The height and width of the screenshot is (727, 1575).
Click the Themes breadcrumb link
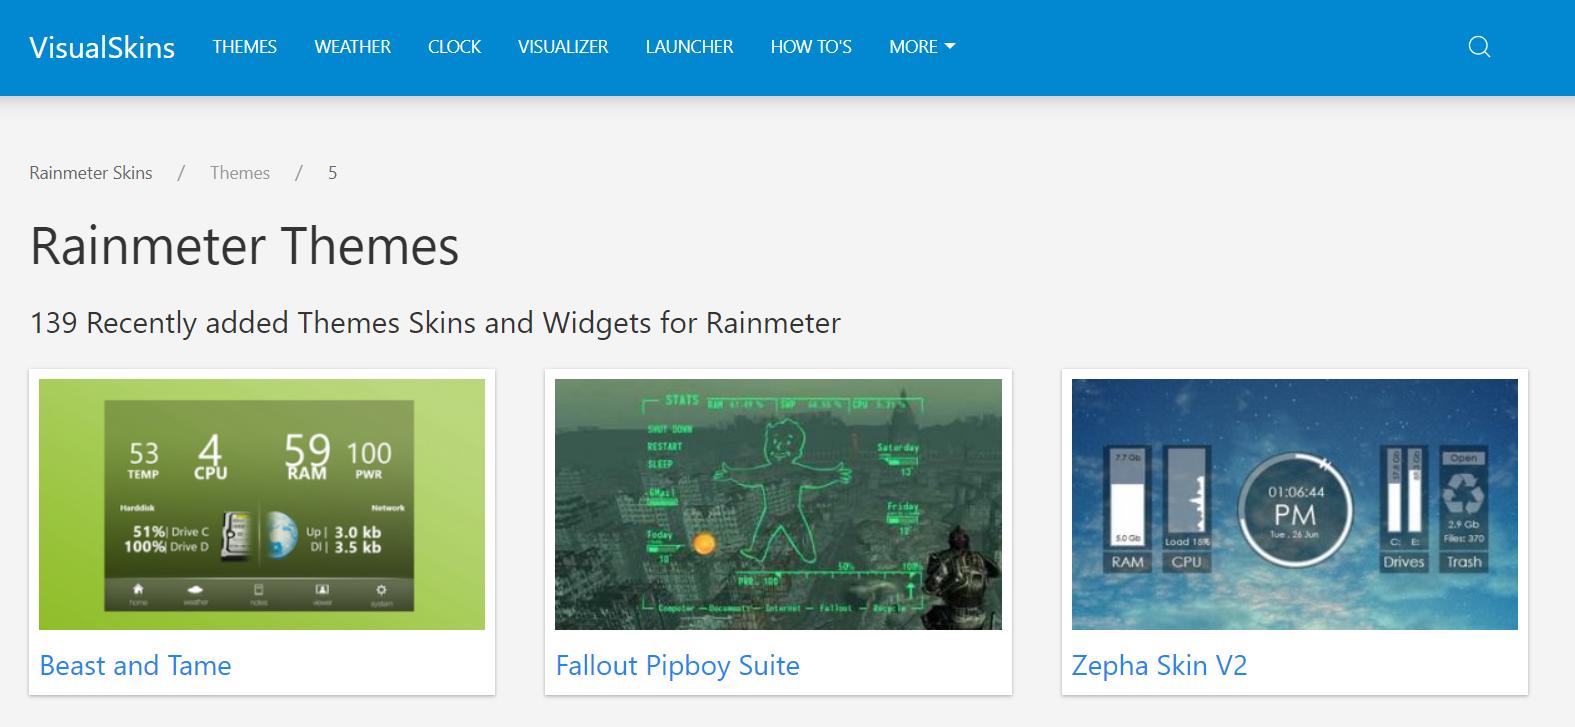pos(240,173)
